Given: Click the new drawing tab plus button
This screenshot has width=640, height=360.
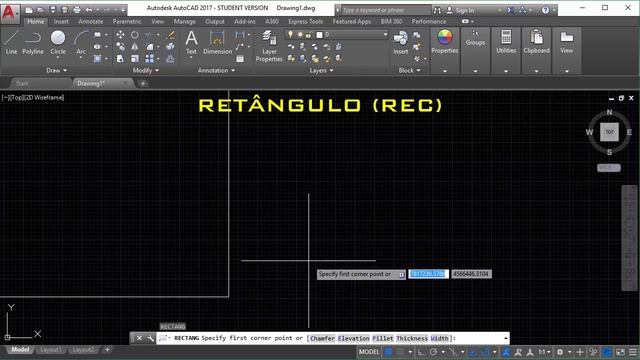Looking at the screenshot, I should point(143,84).
